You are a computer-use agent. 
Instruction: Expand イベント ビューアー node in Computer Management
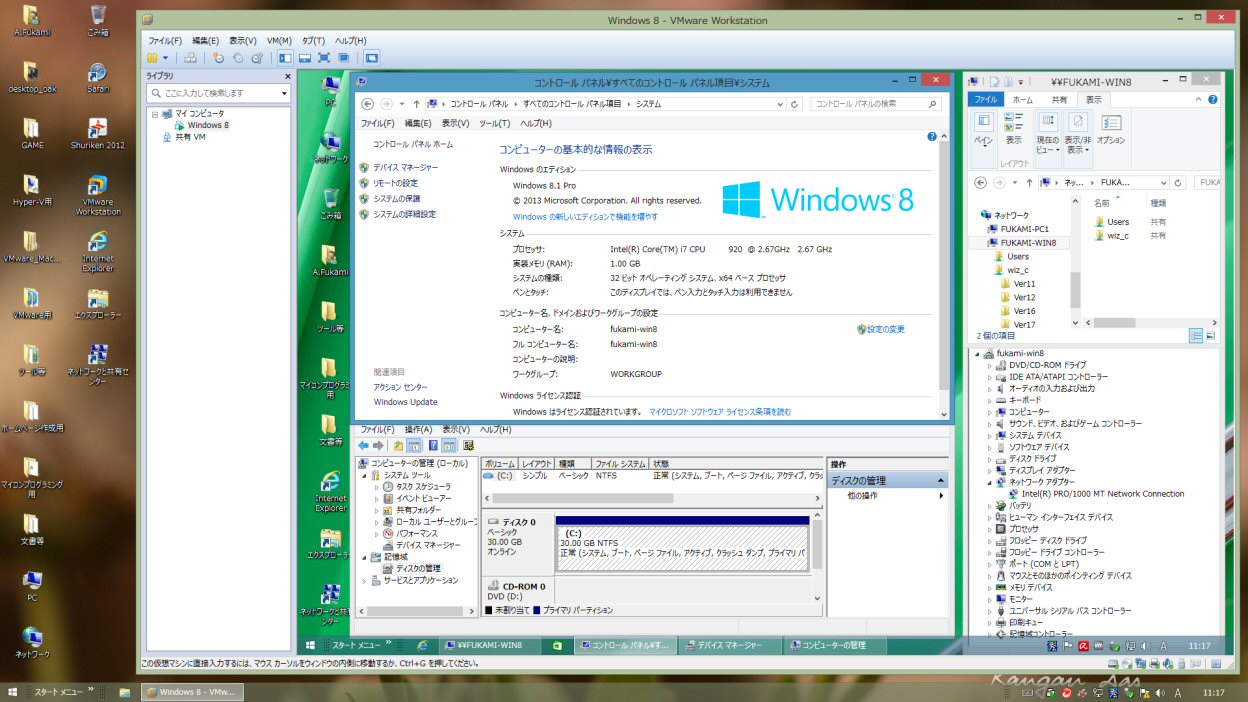point(377,498)
